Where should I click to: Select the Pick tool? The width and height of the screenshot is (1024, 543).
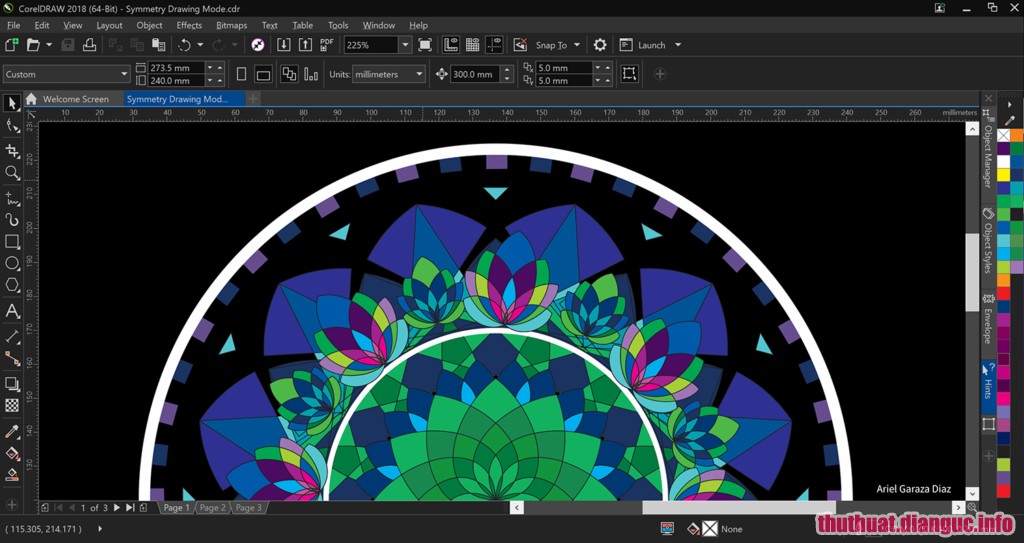12,103
